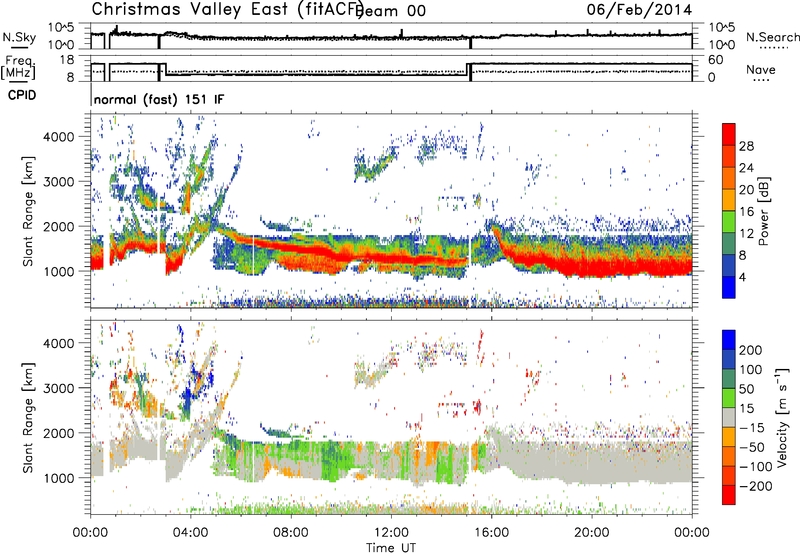Image resolution: width=800 pixels, height=554 pixels.
Task: Click the '2000' tick of the velocity panel
Action: [x=58, y=433]
